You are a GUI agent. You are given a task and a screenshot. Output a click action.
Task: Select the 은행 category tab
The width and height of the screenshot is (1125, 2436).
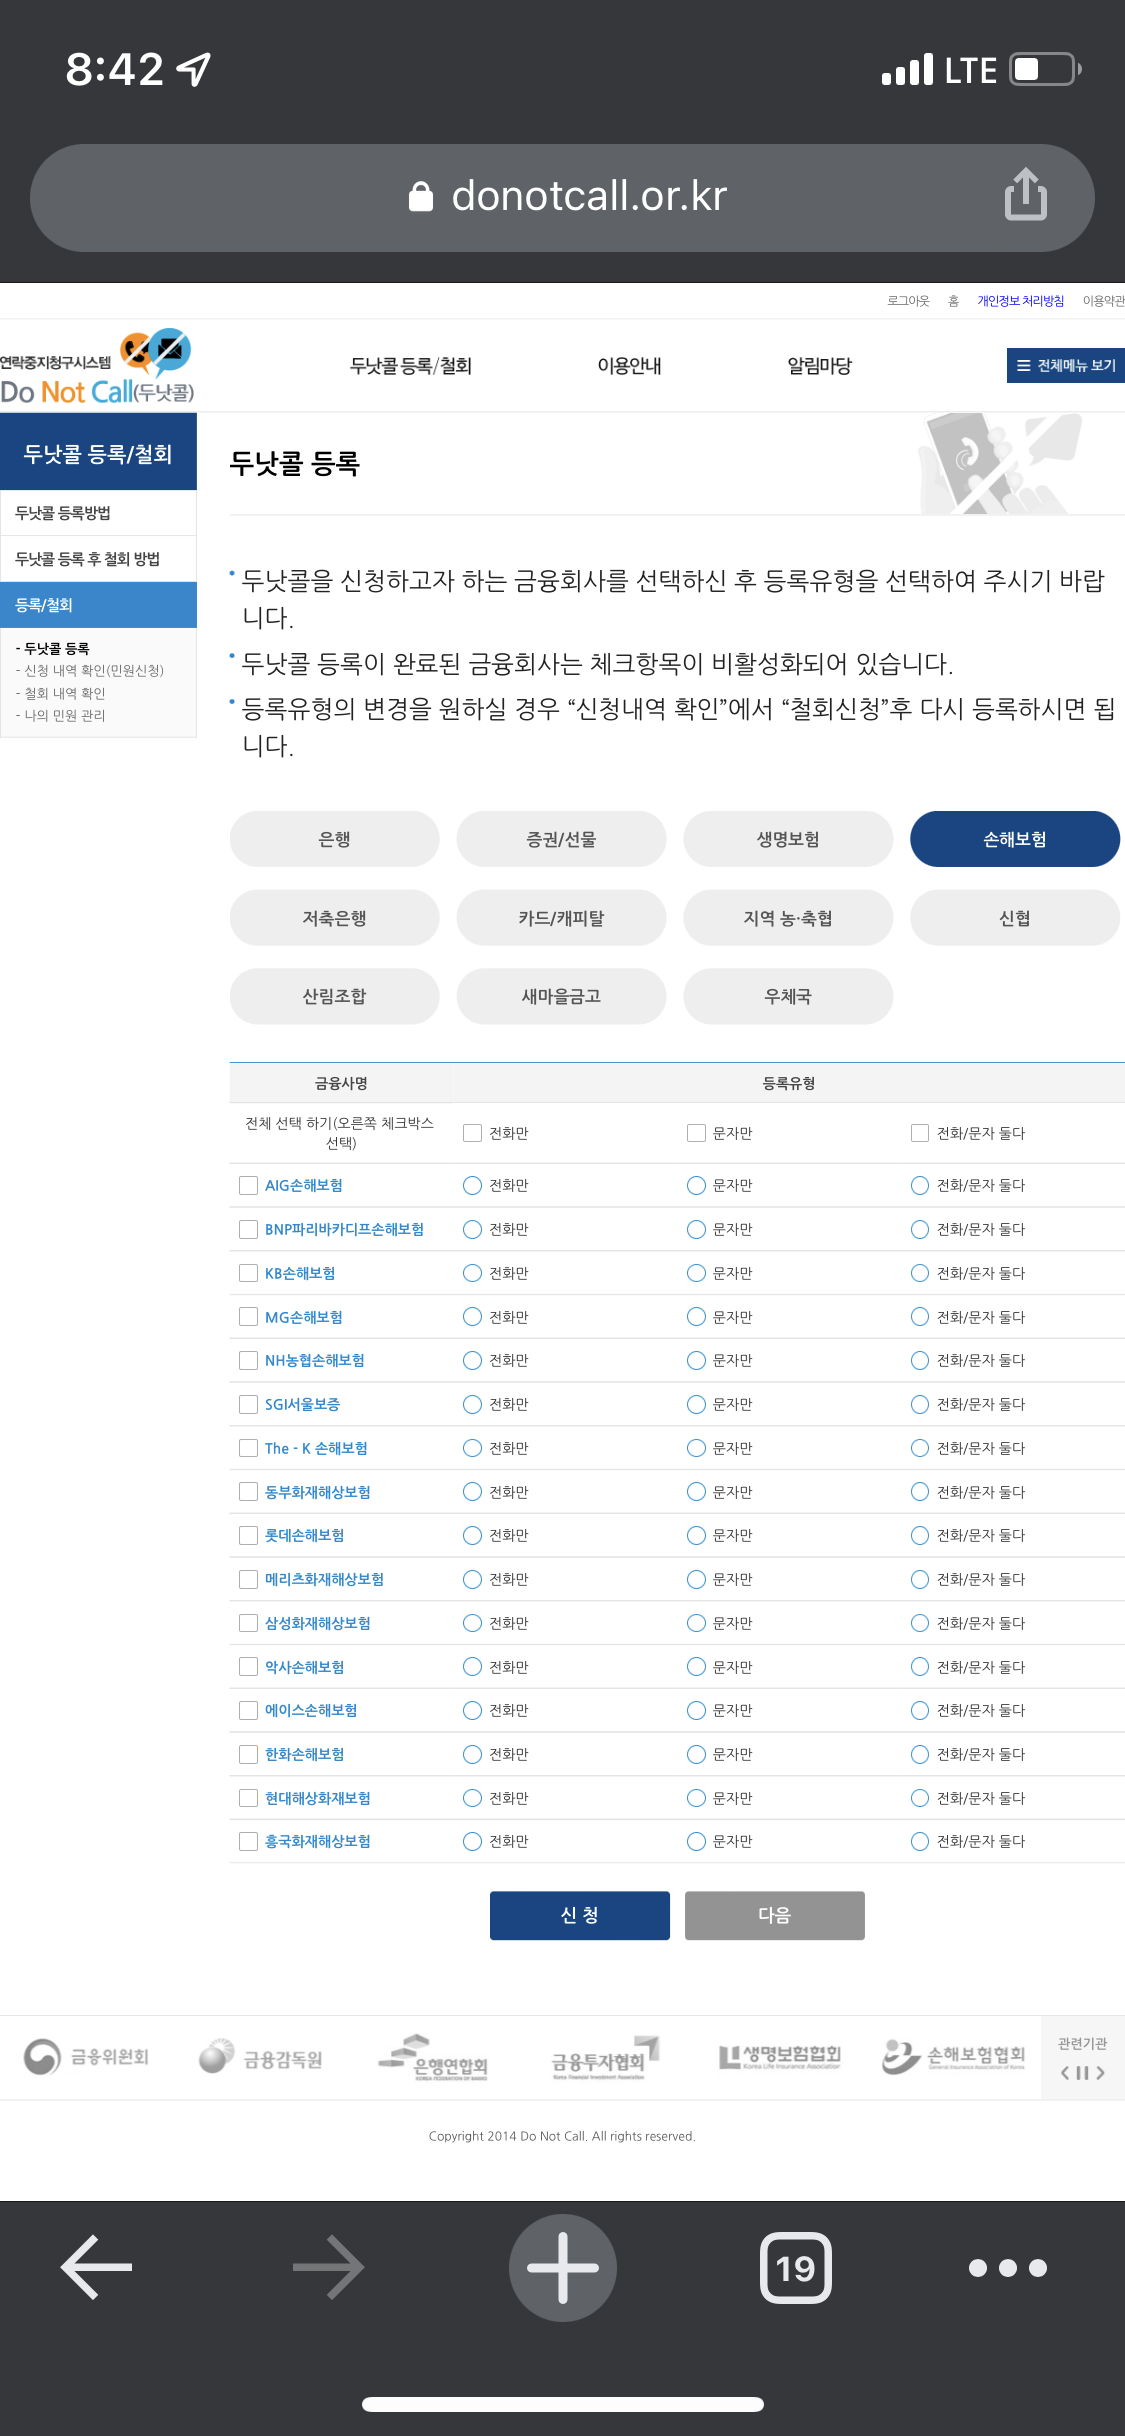[x=334, y=839]
